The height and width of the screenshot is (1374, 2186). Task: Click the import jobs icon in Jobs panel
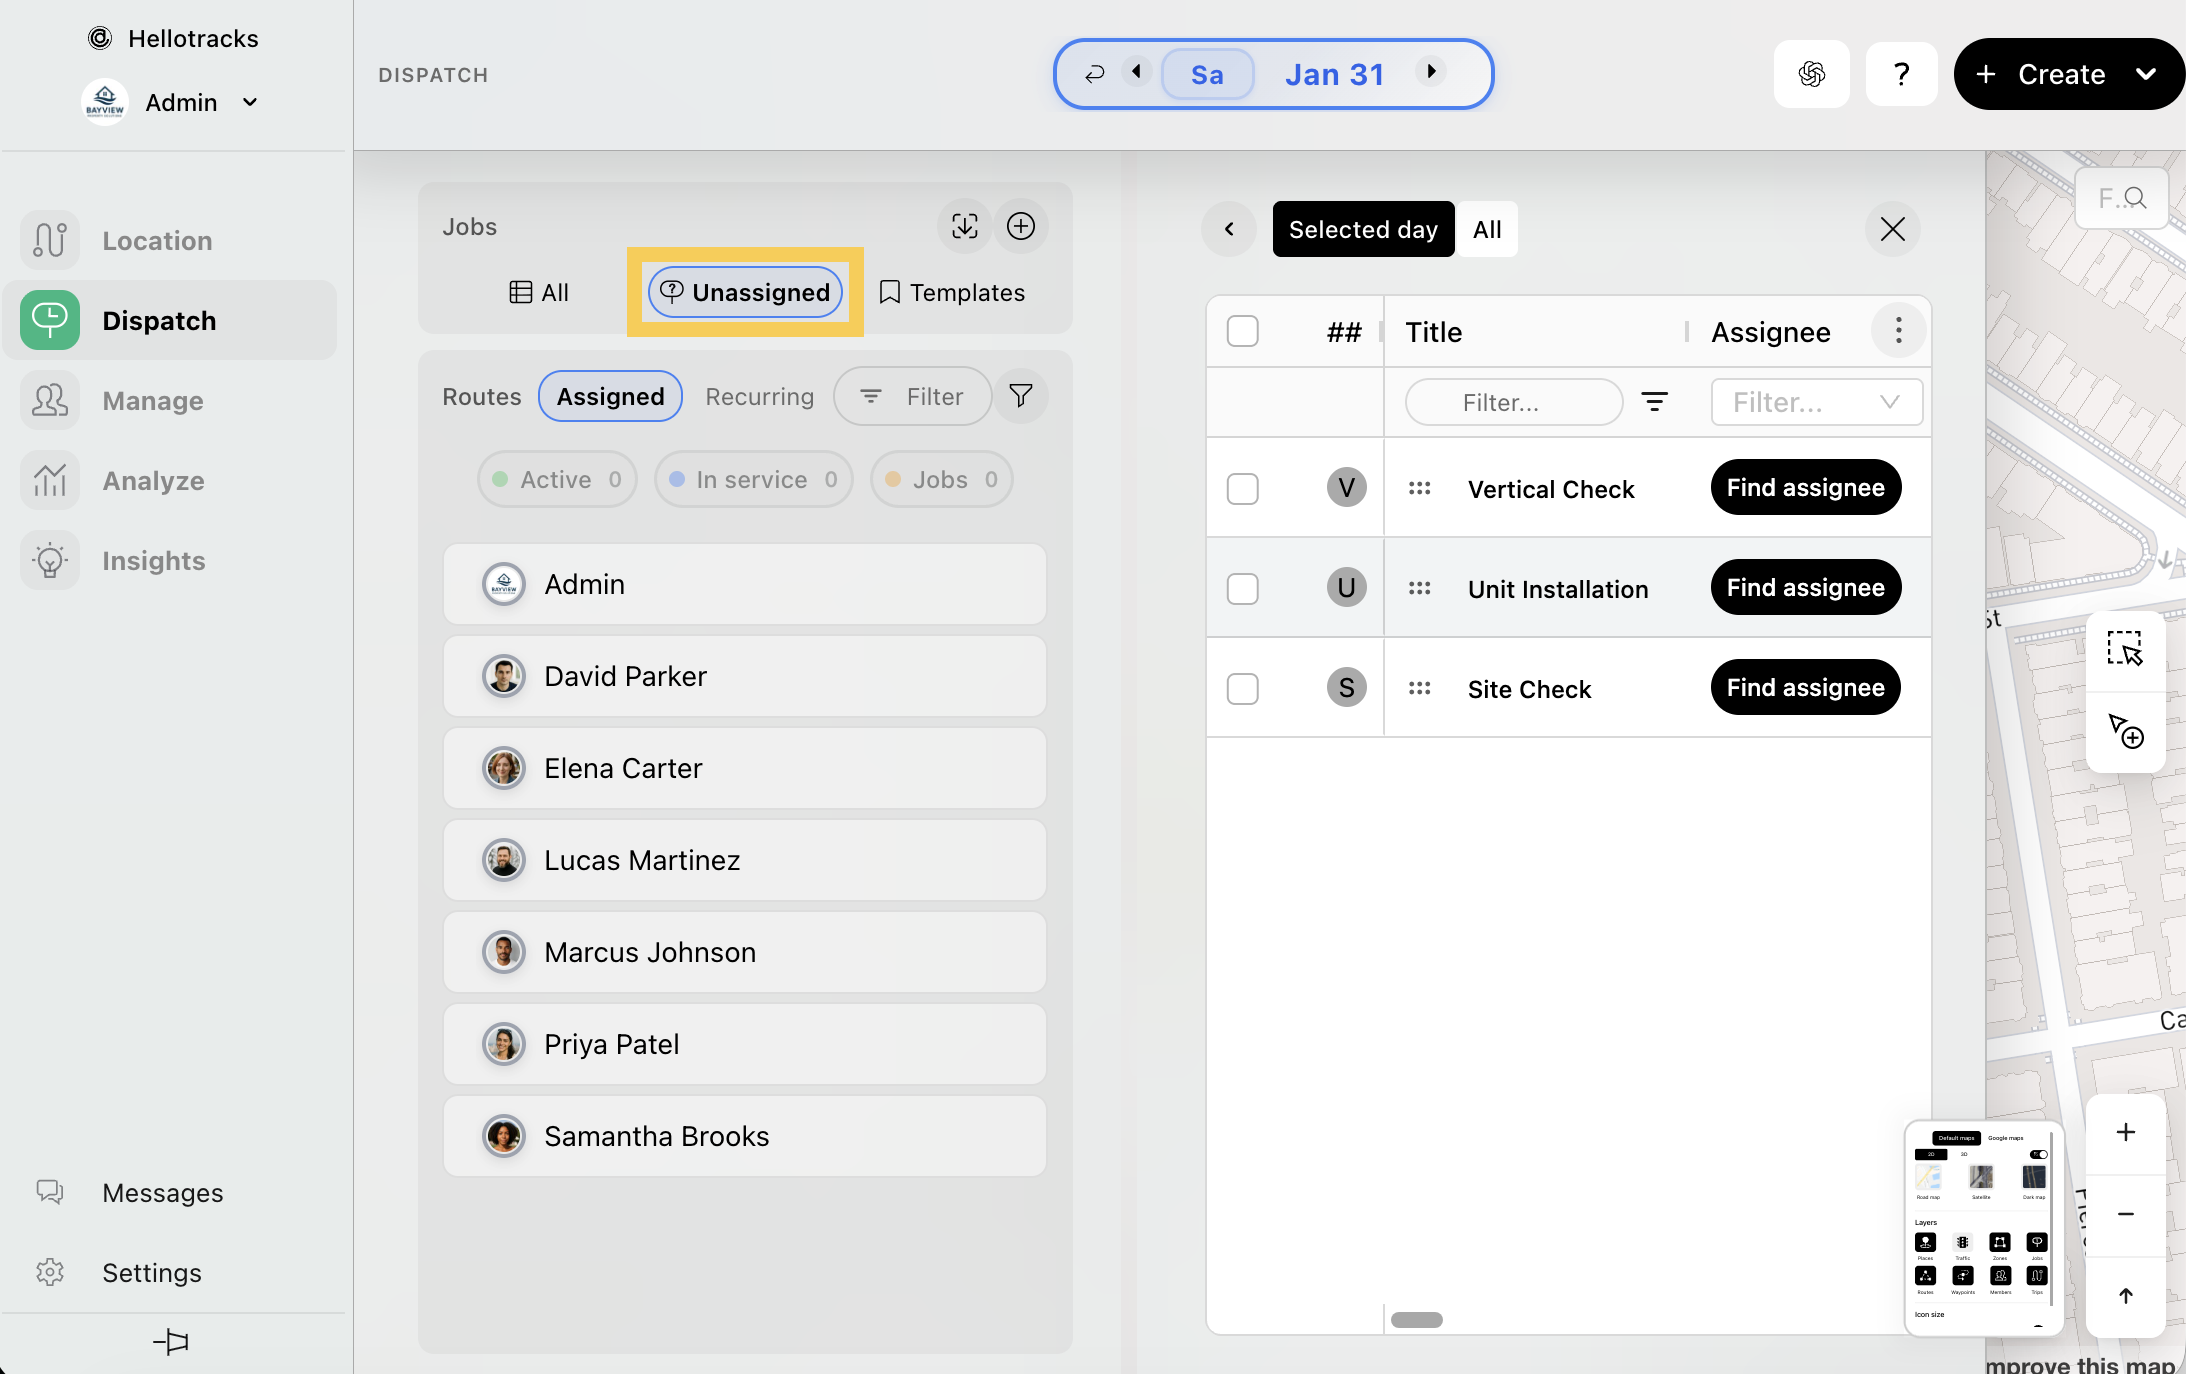(964, 227)
